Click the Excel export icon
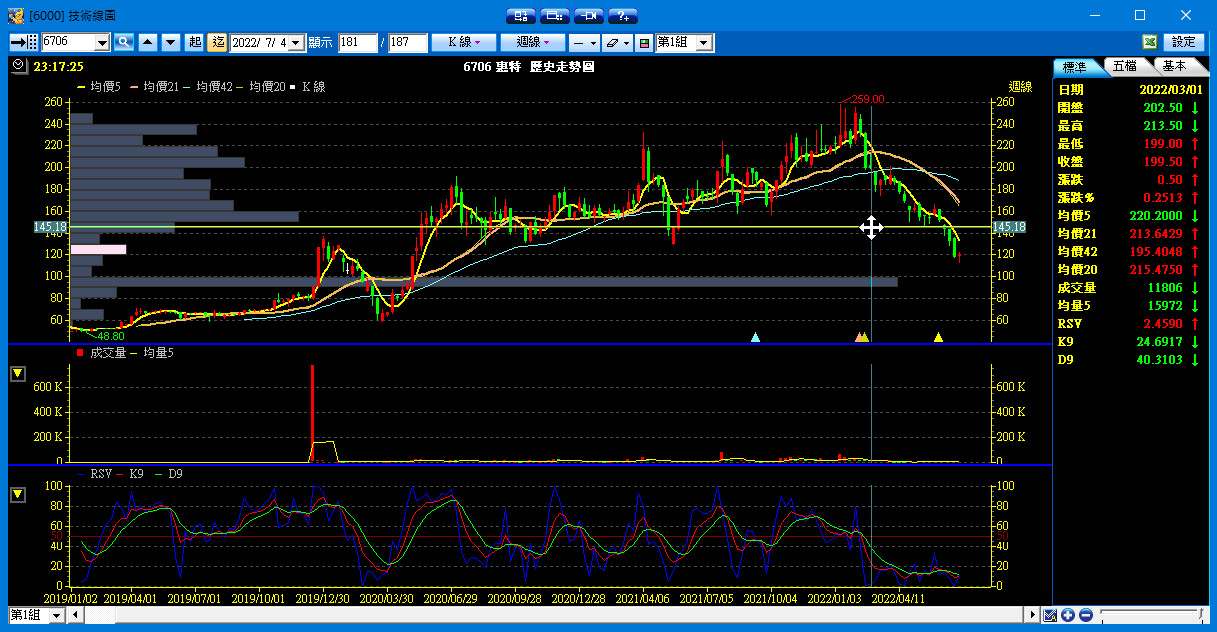This screenshot has height=632, width=1217. click(x=1150, y=42)
